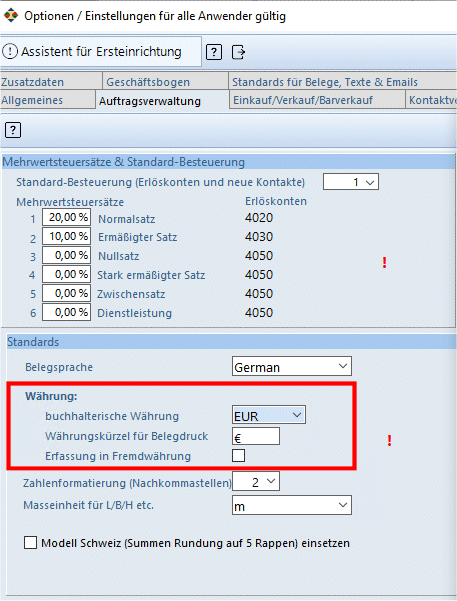Open help icon below Allgemeines tab
The width and height of the screenshot is (457, 601).
13,130
